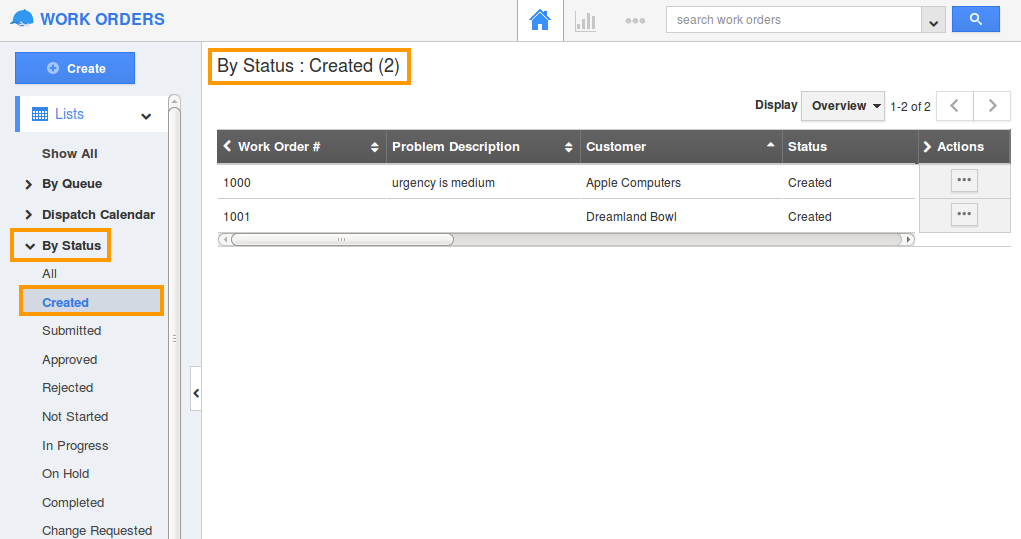Click the Apple Computers customer cell
The width and height of the screenshot is (1021, 539).
(x=634, y=183)
